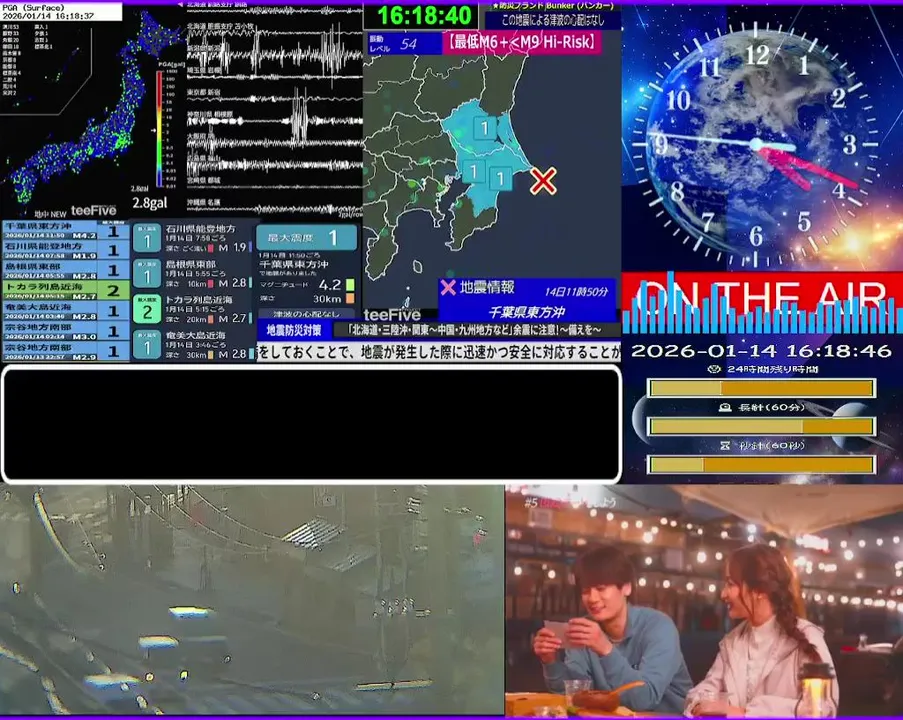This screenshot has height=720, width=903.
Task: Click the clock icon next to 24時間残り時間
Action: point(714,369)
